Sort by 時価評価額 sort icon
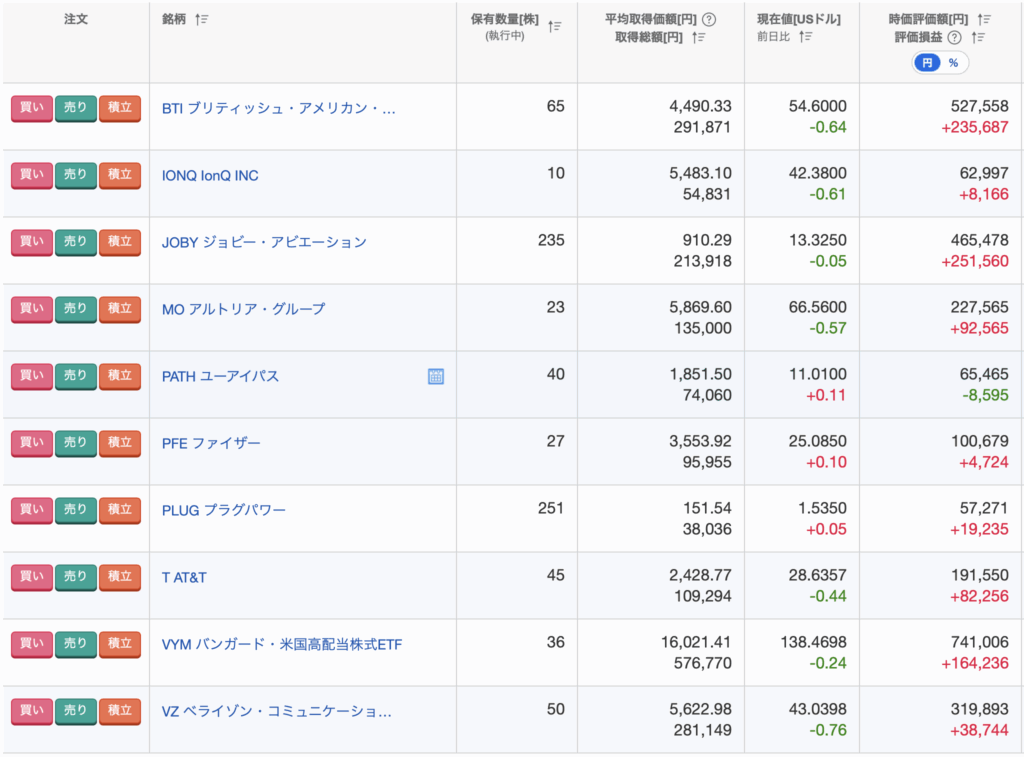 pos(984,20)
